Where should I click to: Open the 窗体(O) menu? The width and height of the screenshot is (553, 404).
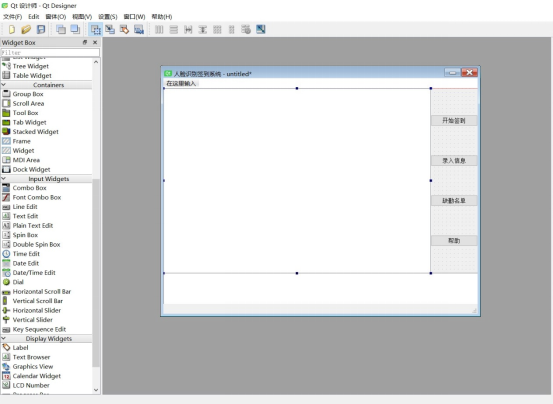pyautogui.click(x=56, y=17)
